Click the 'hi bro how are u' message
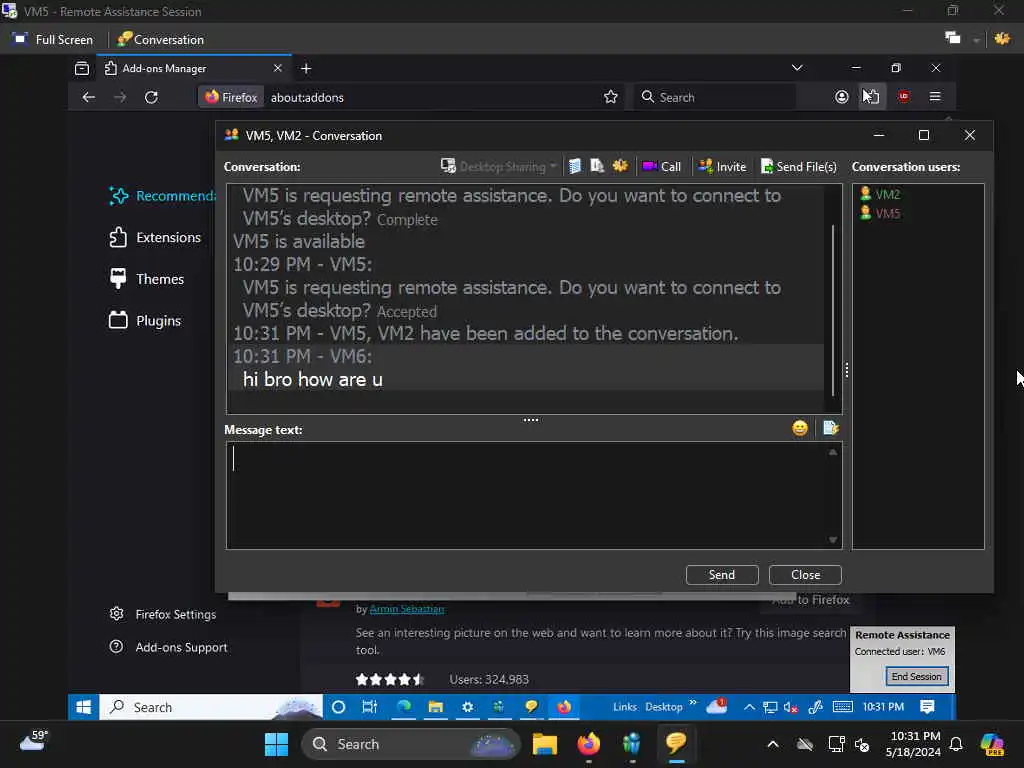1024x768 pixels. (313, 379)
